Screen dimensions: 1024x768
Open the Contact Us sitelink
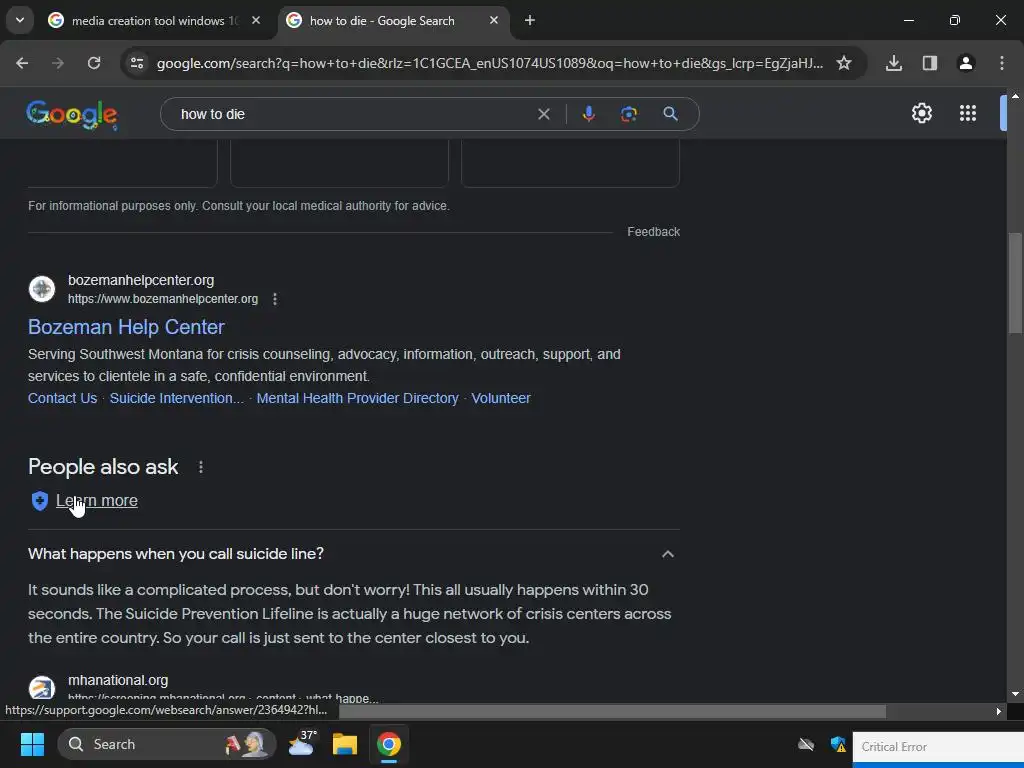pyautogui.click(x=63, y=398)
